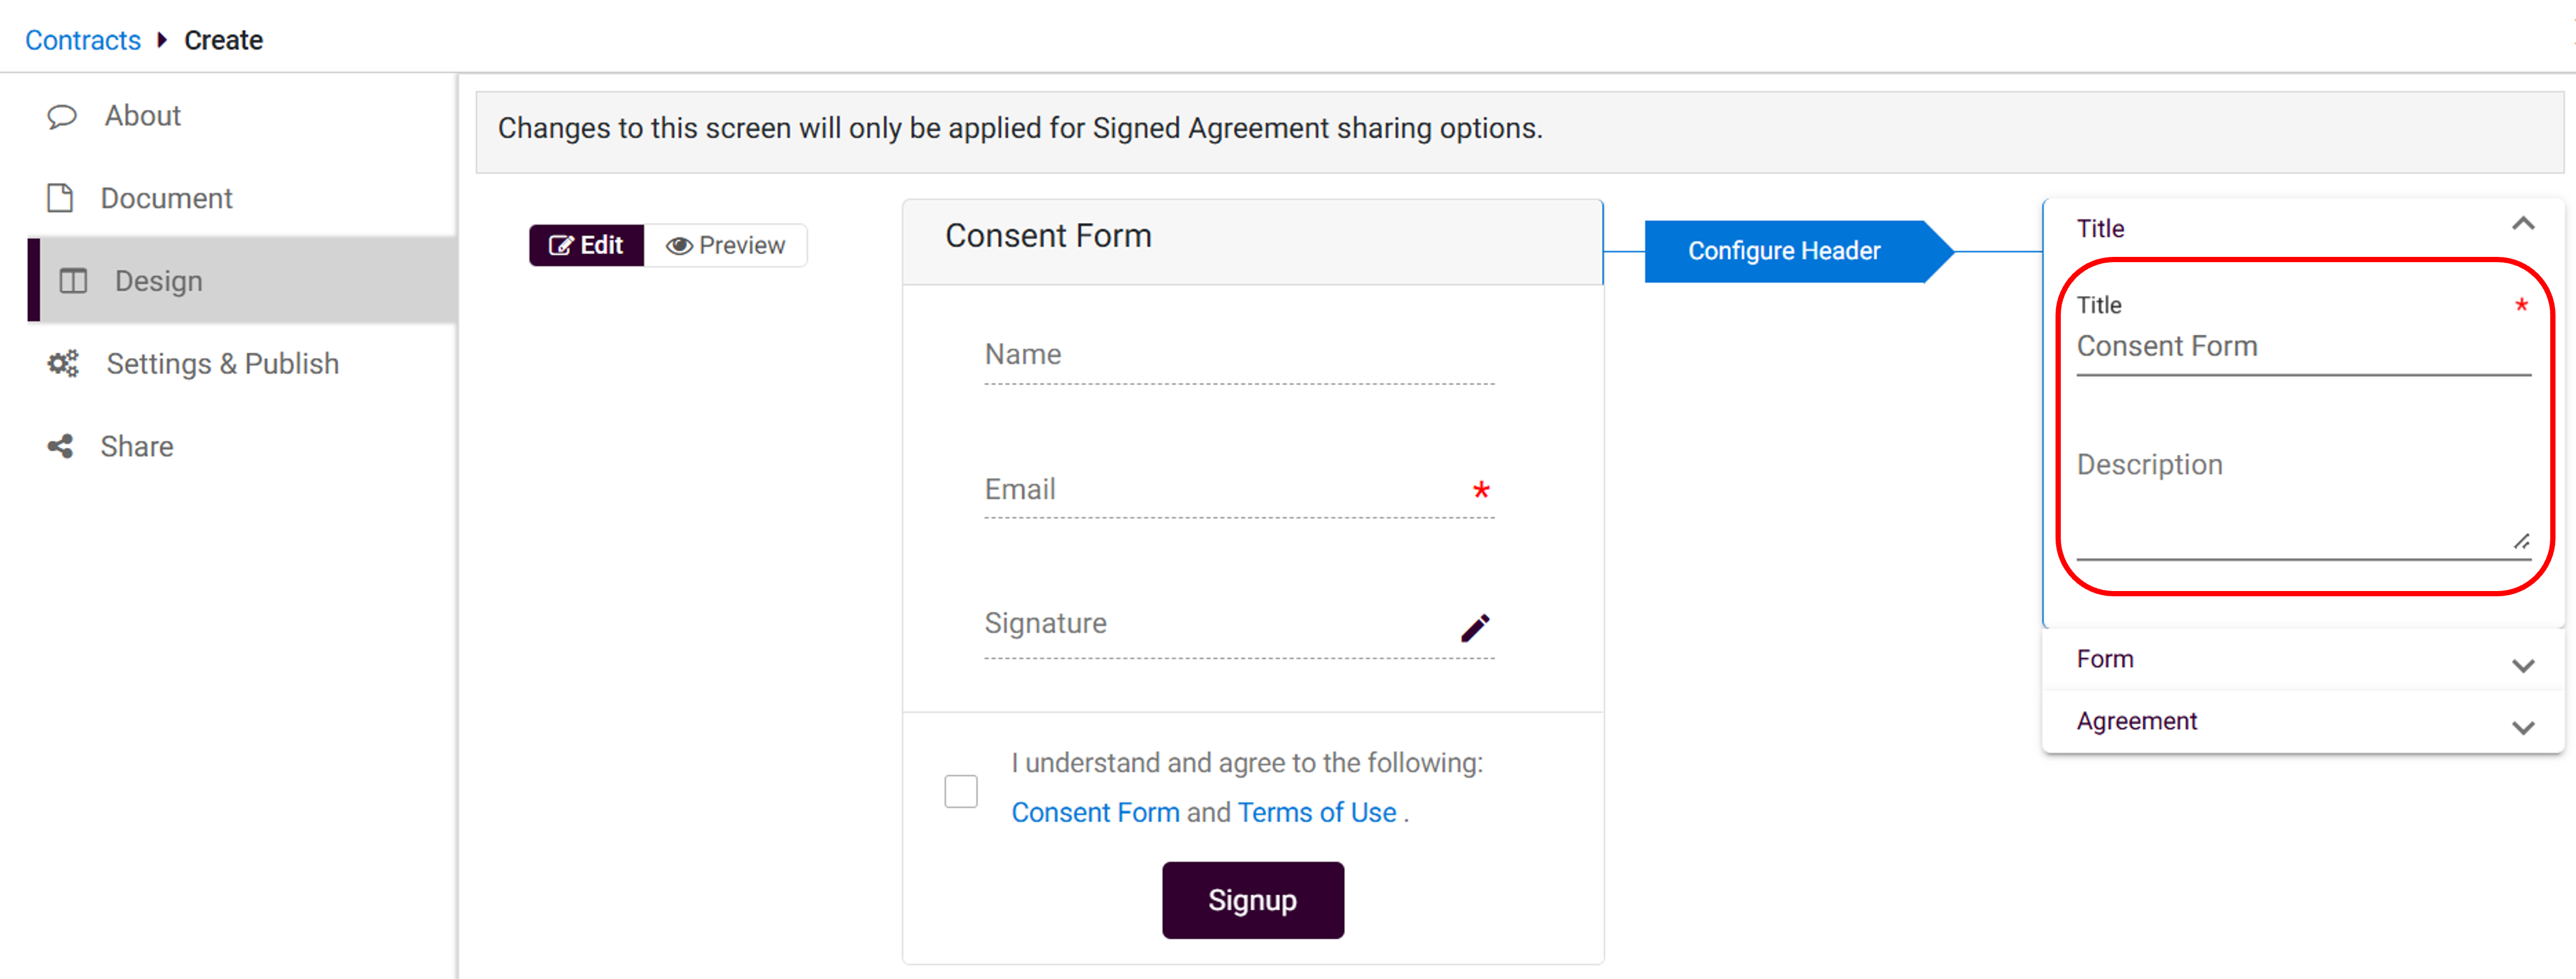This screenshot has width=2576, height=979.
Task: Click the Share nodes icon
Action: 60,446
